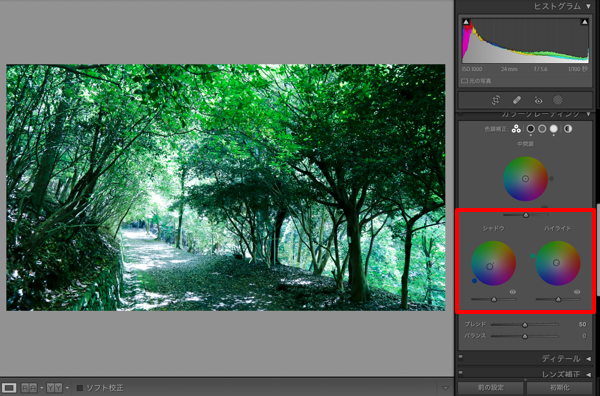Enable the ソフト校正 soft proofing checkbox
The image size is (600, 396).
(x=80, y=388)
